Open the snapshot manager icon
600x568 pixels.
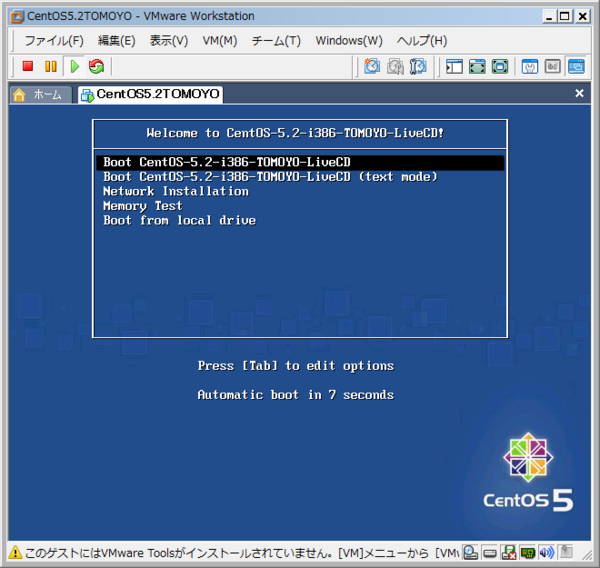tap(418, 66)
